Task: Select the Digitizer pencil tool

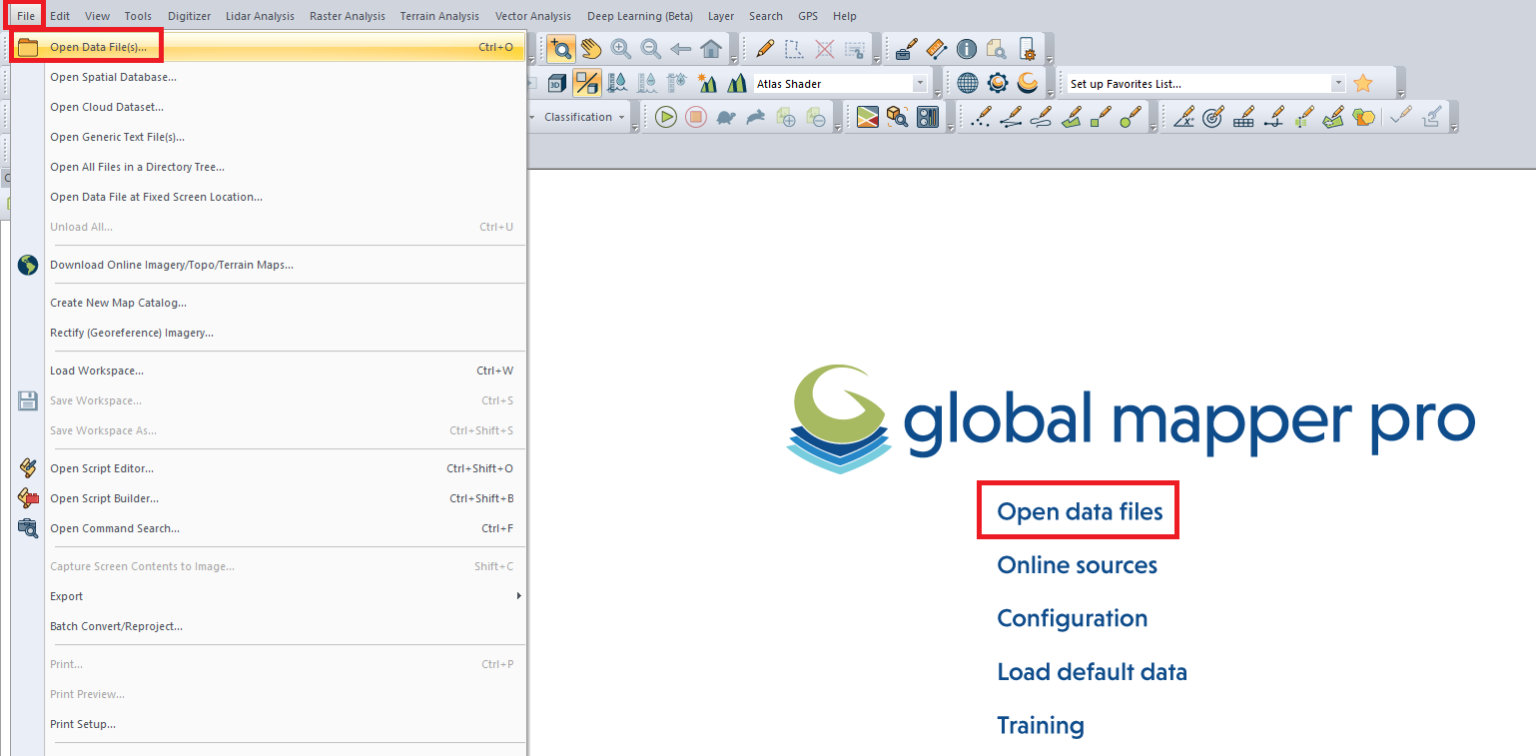Action: (x=764, y=48)
